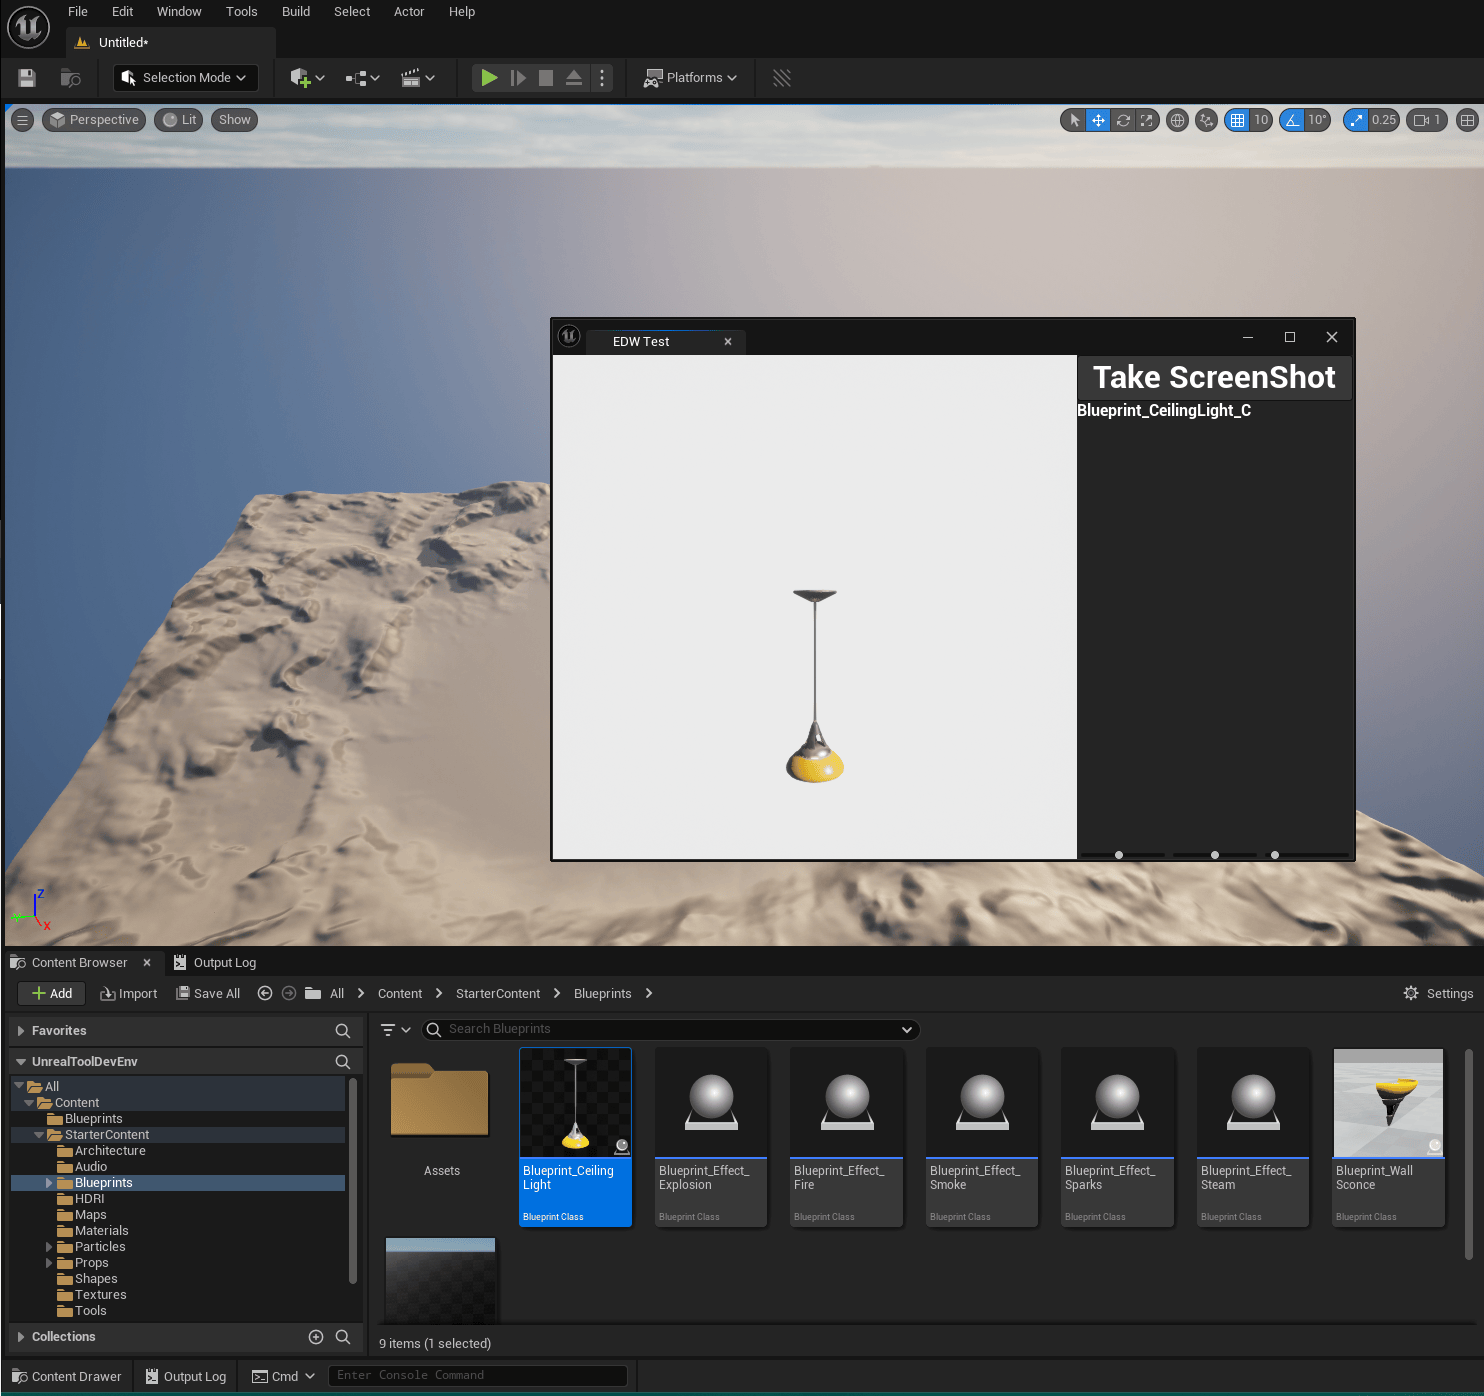
Task: Click the Select objects cursor tool
Action: [1074, 120]
